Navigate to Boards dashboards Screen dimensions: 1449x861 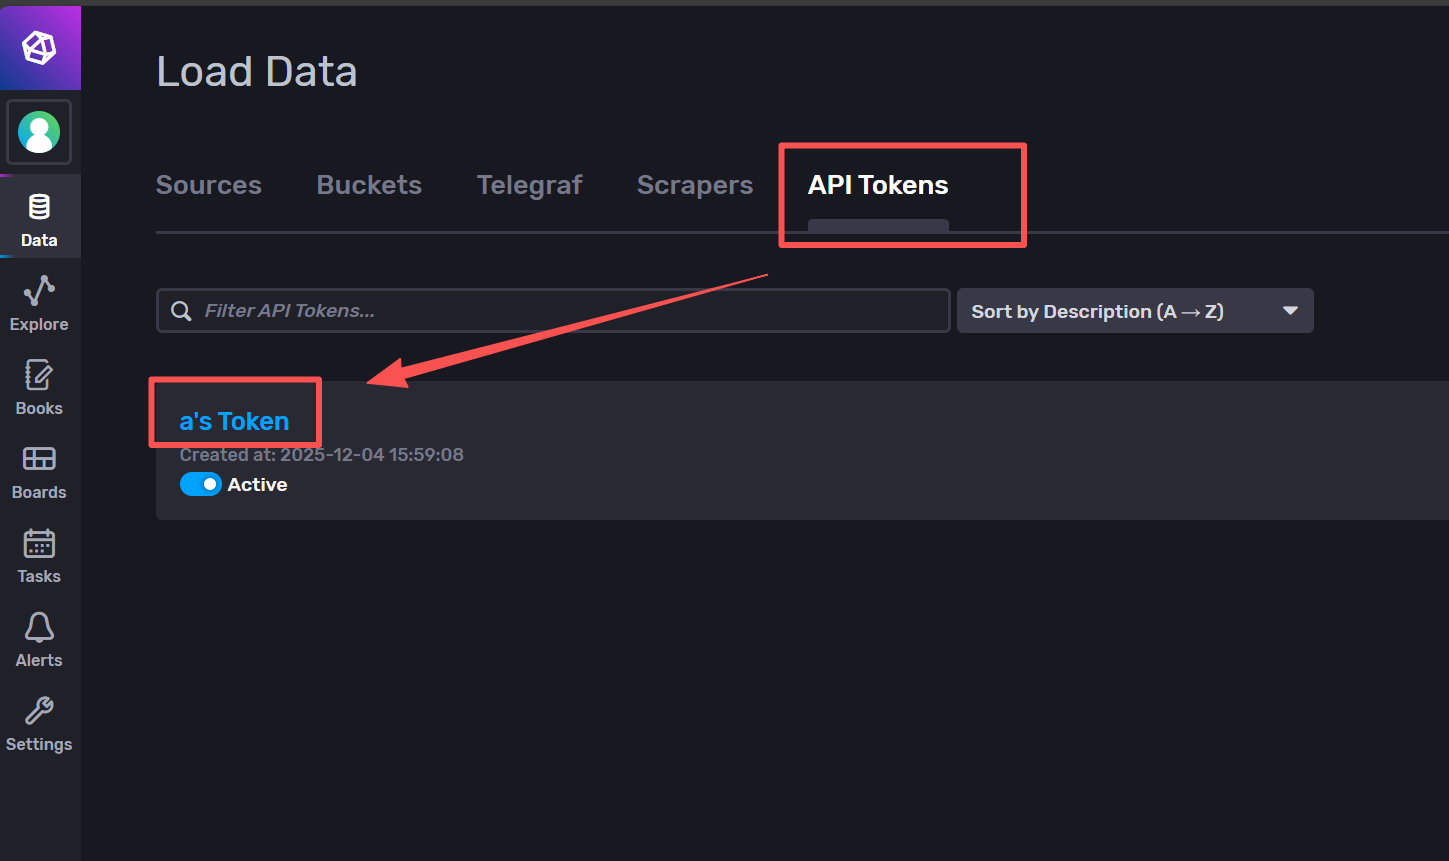(x=39, y=471)
